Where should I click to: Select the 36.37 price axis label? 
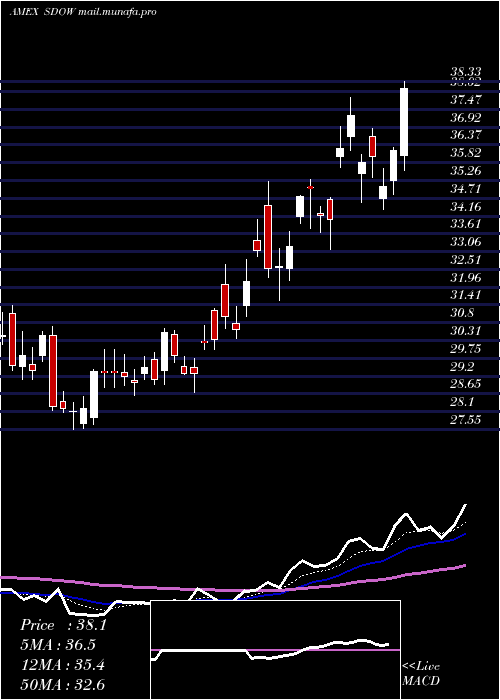[466, 135]
